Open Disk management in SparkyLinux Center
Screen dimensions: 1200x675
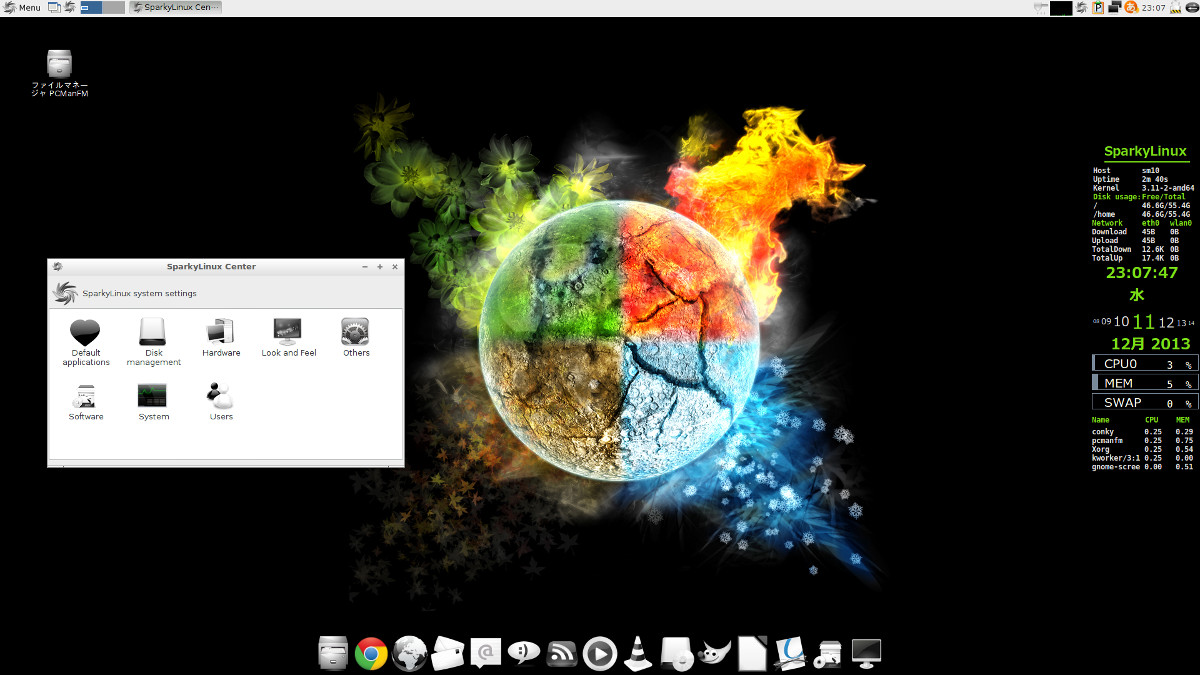pos(153,342)
